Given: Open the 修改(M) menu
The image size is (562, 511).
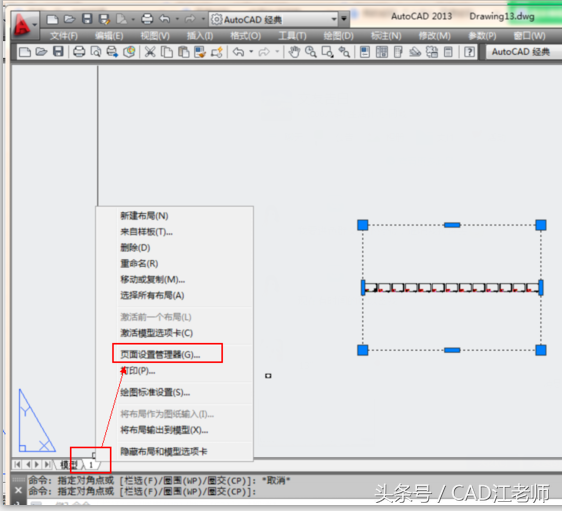Looking at the screenshot, I should click(434, 36).
